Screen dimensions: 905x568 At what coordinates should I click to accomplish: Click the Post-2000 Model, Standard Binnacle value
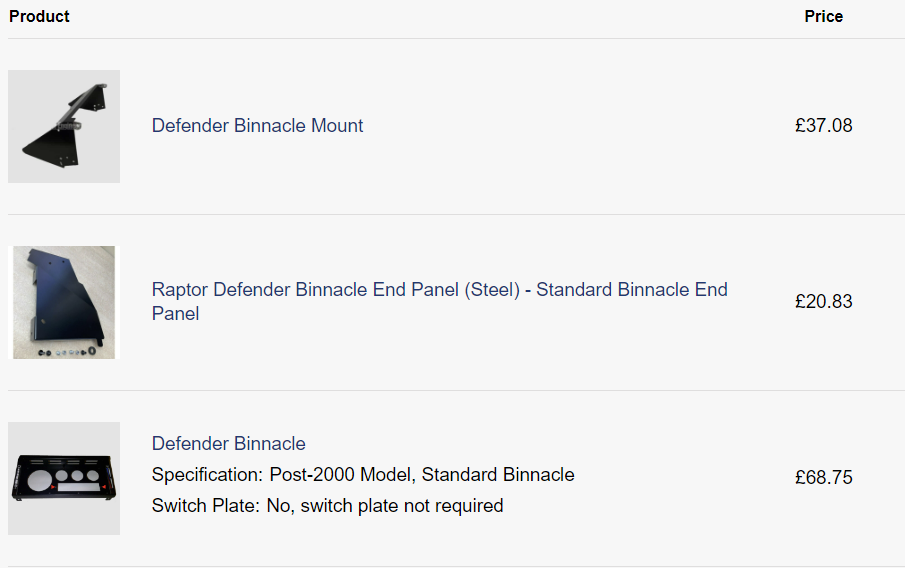(x=422, y=474)
